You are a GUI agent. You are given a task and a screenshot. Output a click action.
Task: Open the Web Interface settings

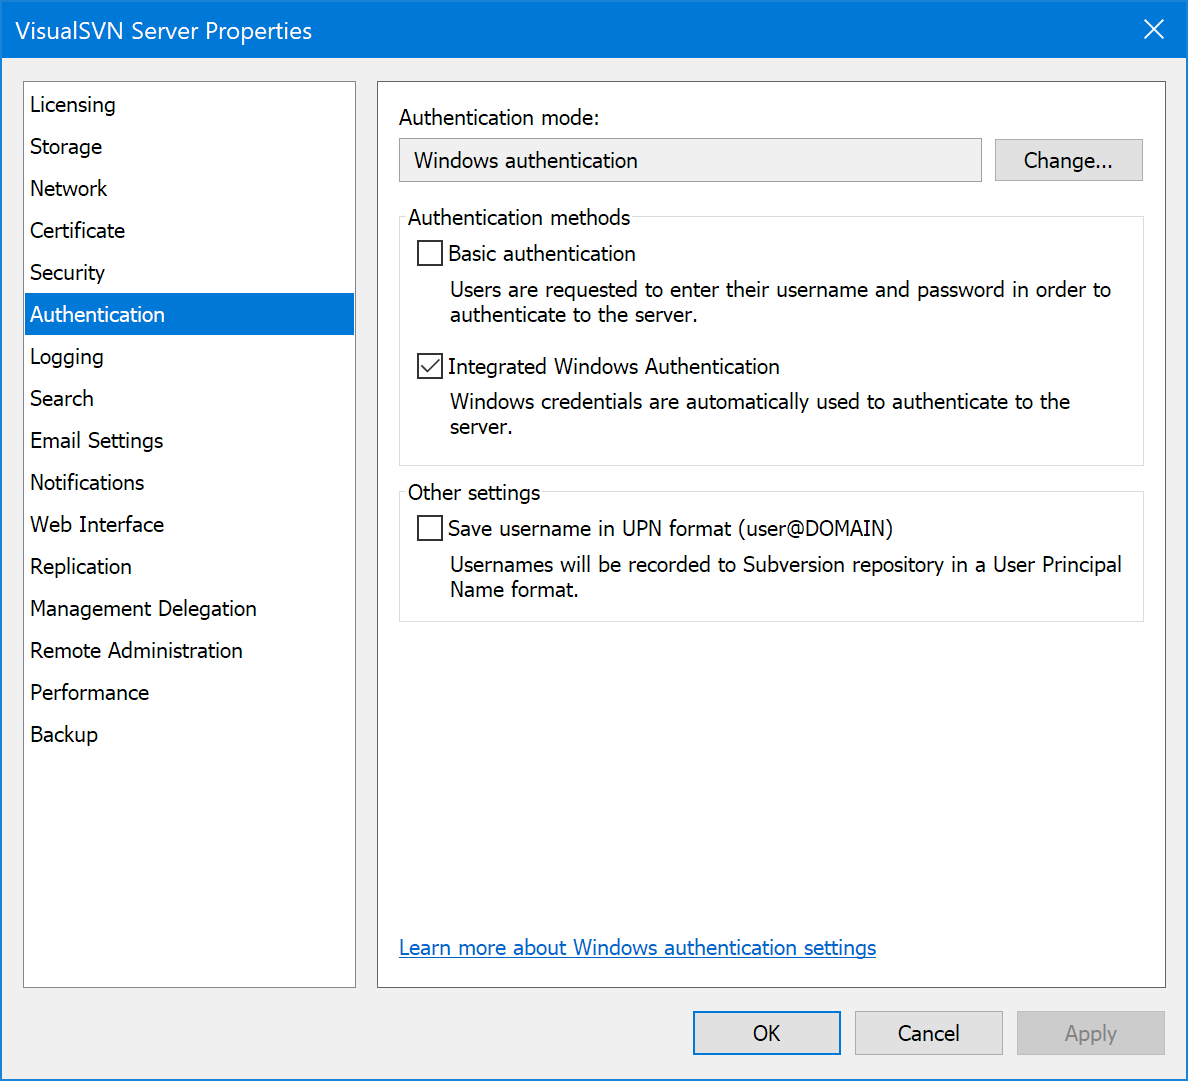point(97,525)
